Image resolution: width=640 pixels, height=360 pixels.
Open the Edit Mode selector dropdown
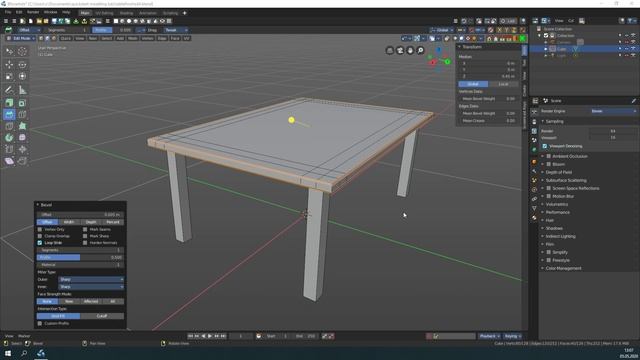coord(21,38)
